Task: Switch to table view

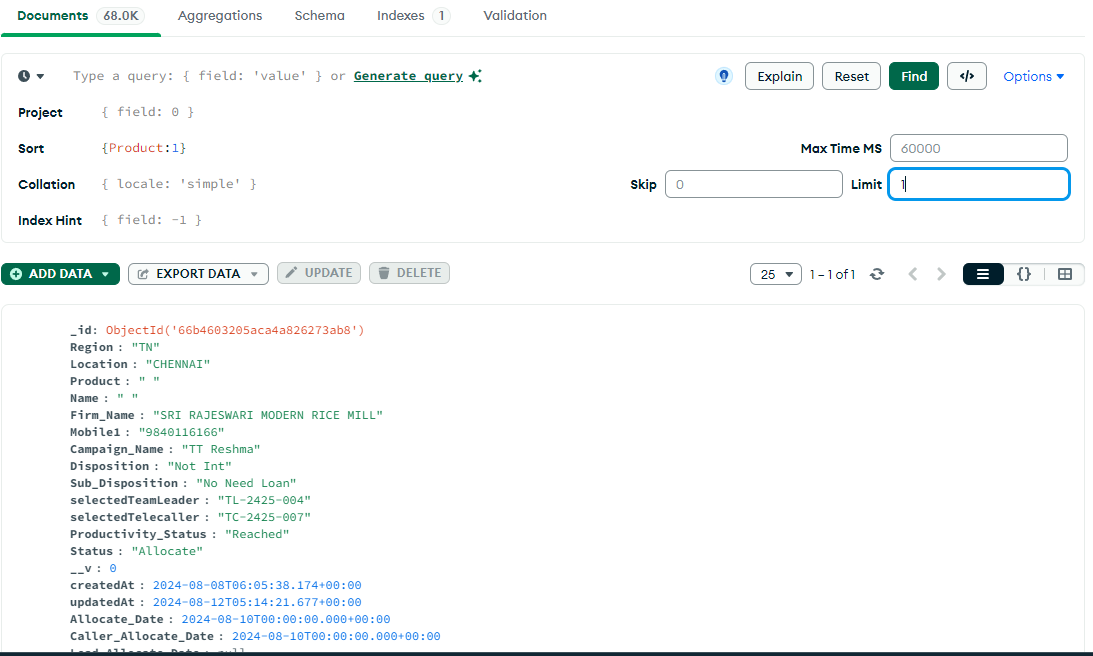Action: point(1065,274)
